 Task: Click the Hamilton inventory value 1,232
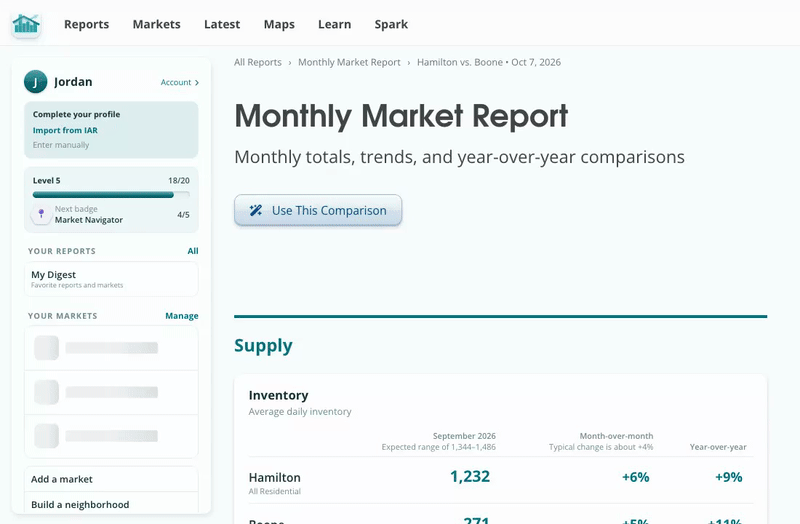point(469,476)
